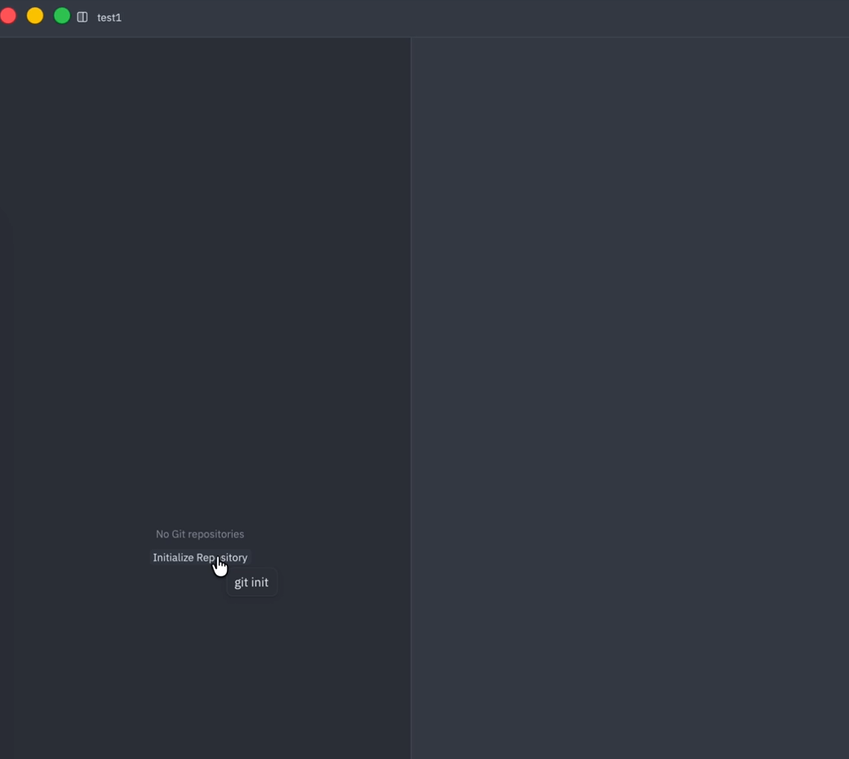Select the test1 project title
The image size is (849, 759).
[x=109, y=18]
